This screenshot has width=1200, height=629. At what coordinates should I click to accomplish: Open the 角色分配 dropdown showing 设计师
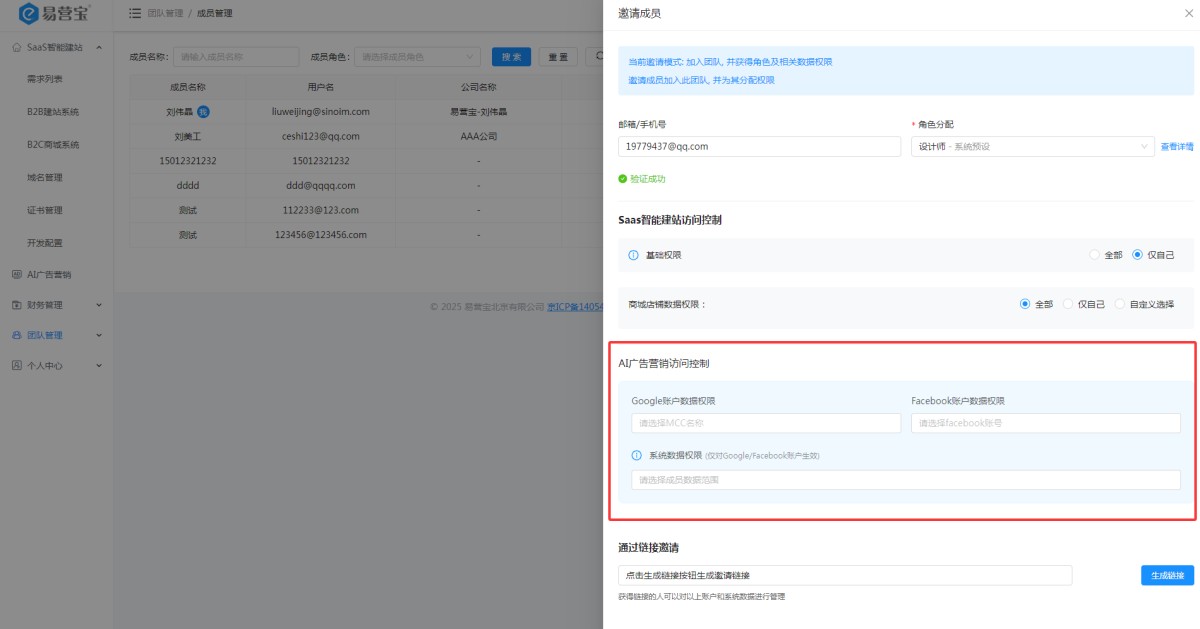[1033, 146]
